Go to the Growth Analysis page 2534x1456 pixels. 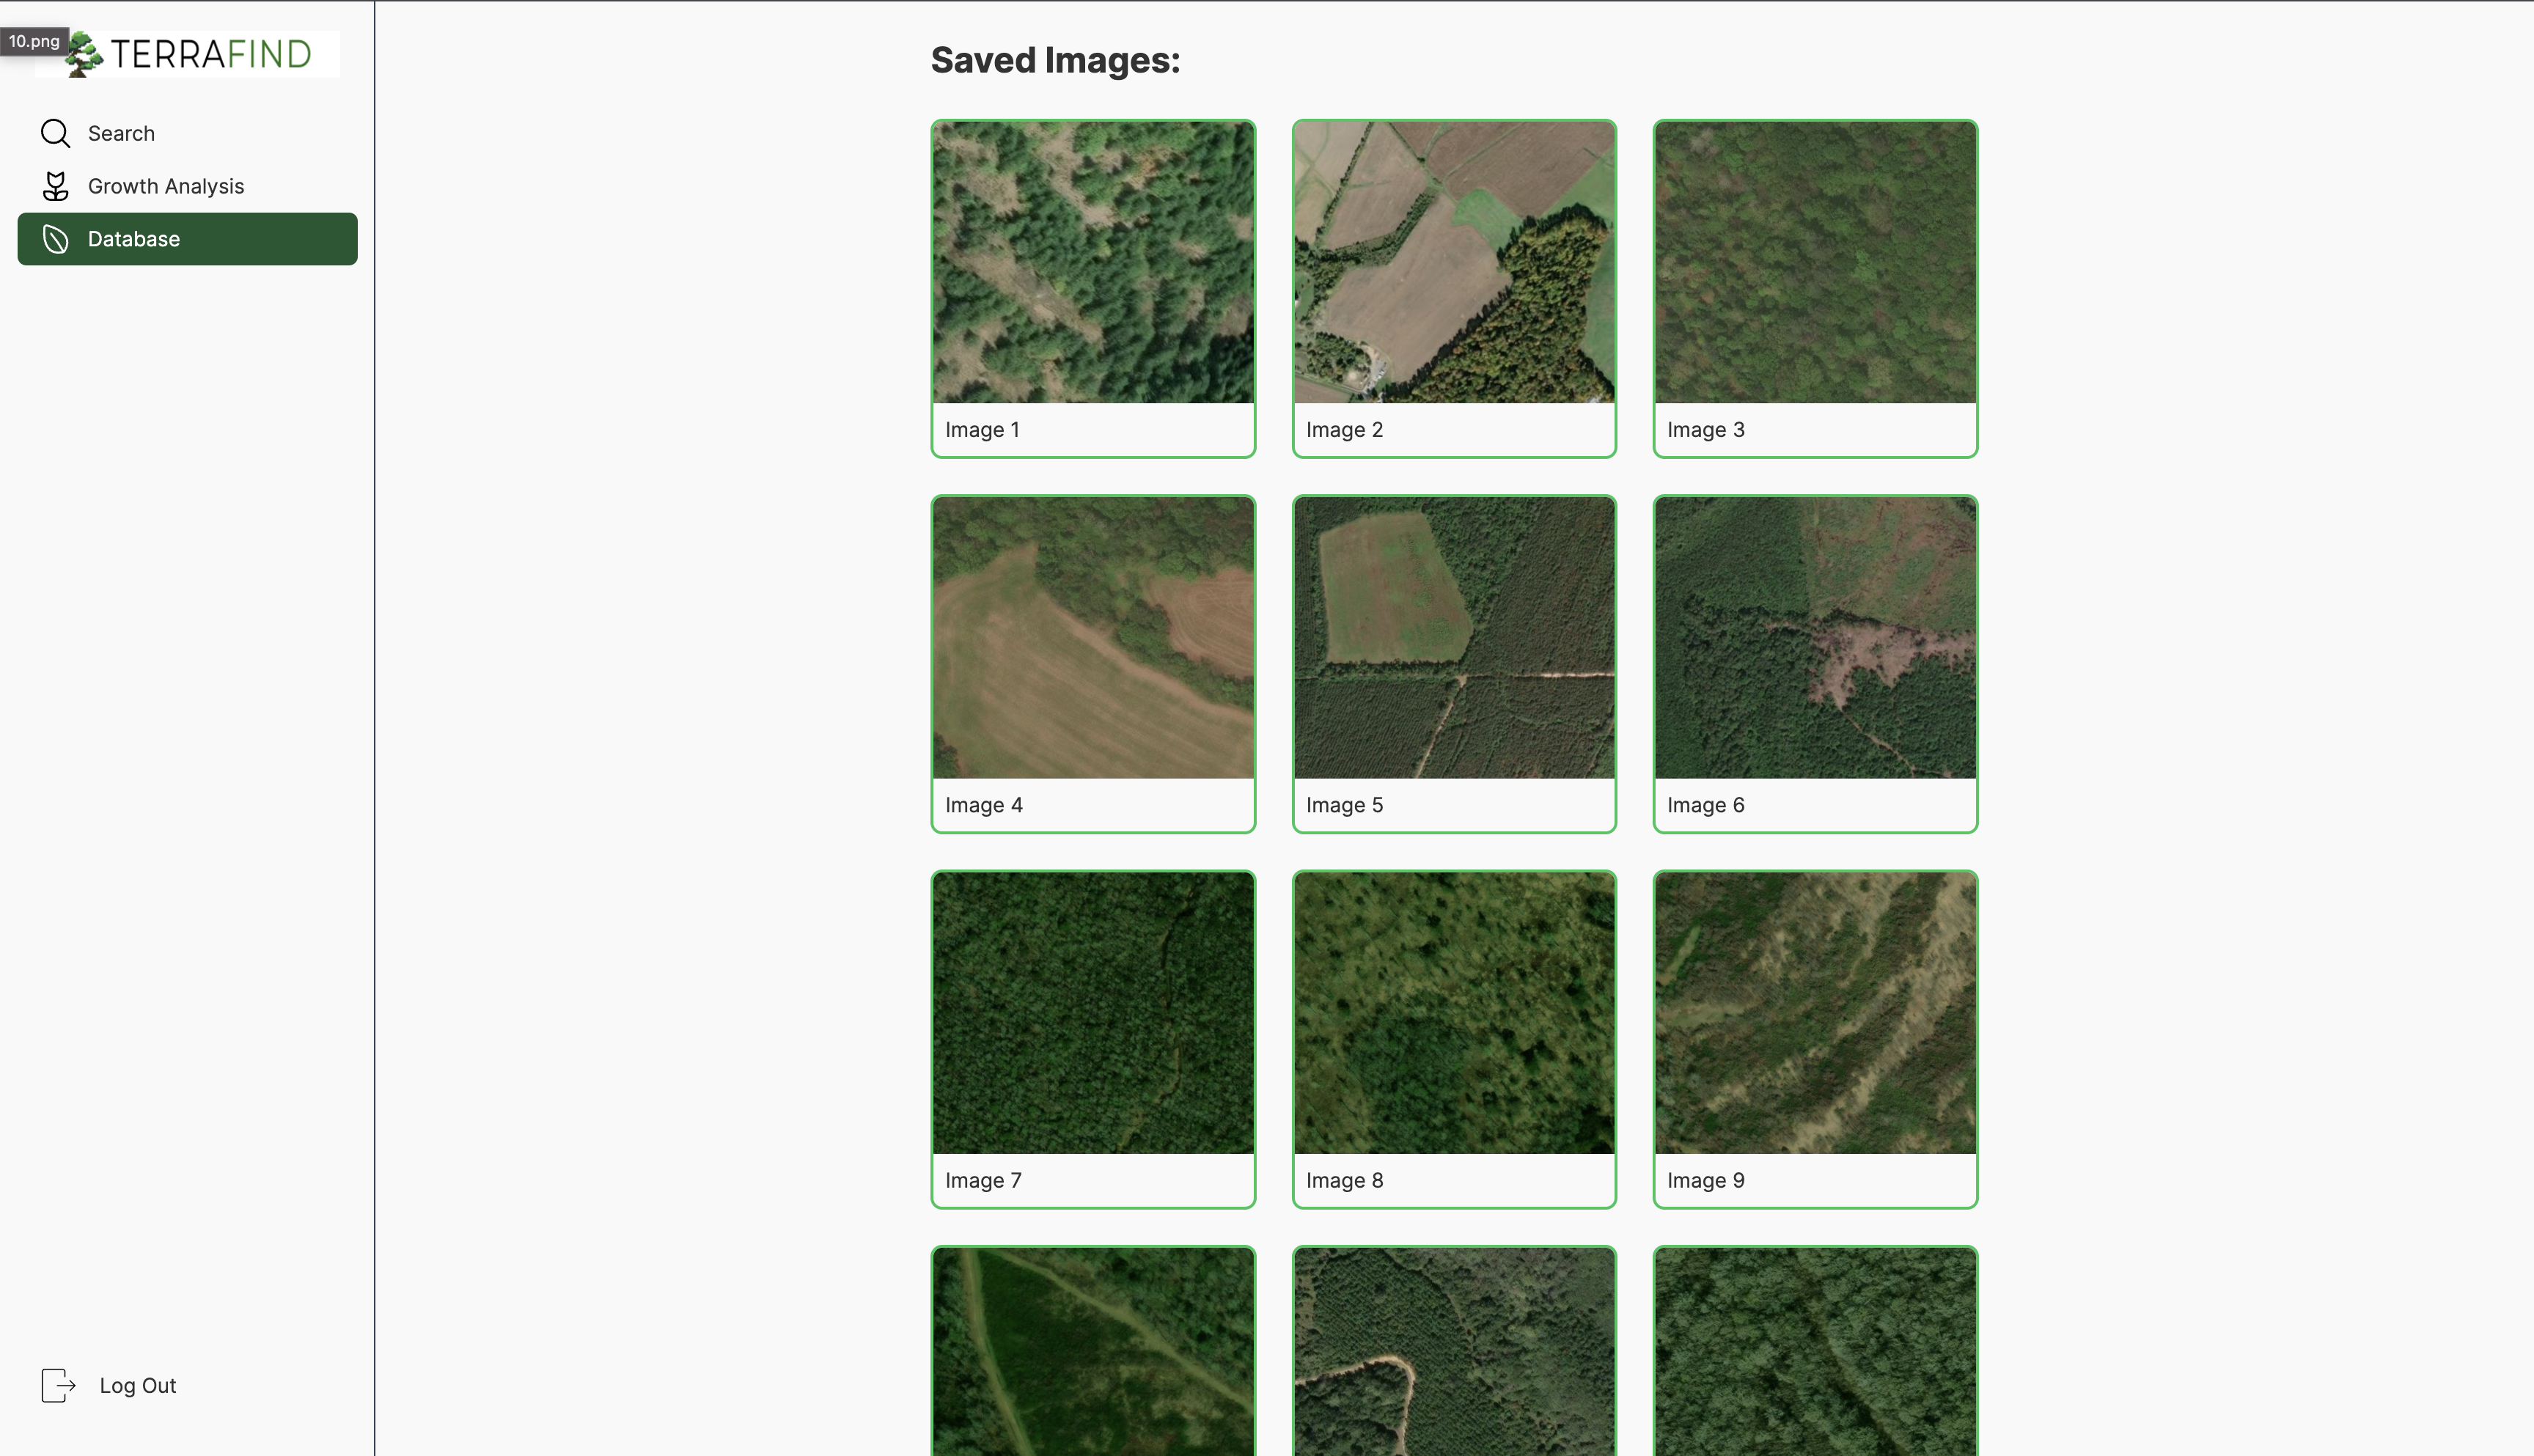pyautogui.click(x=166, y=186)
